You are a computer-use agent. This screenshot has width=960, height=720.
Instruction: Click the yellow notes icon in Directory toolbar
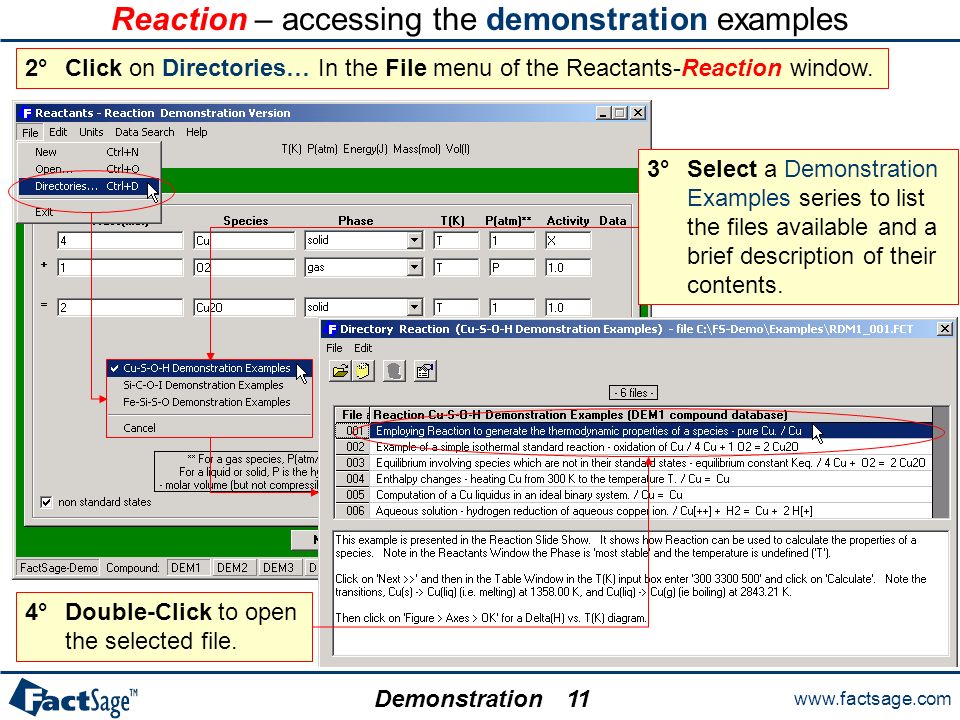tap(363, 370)
